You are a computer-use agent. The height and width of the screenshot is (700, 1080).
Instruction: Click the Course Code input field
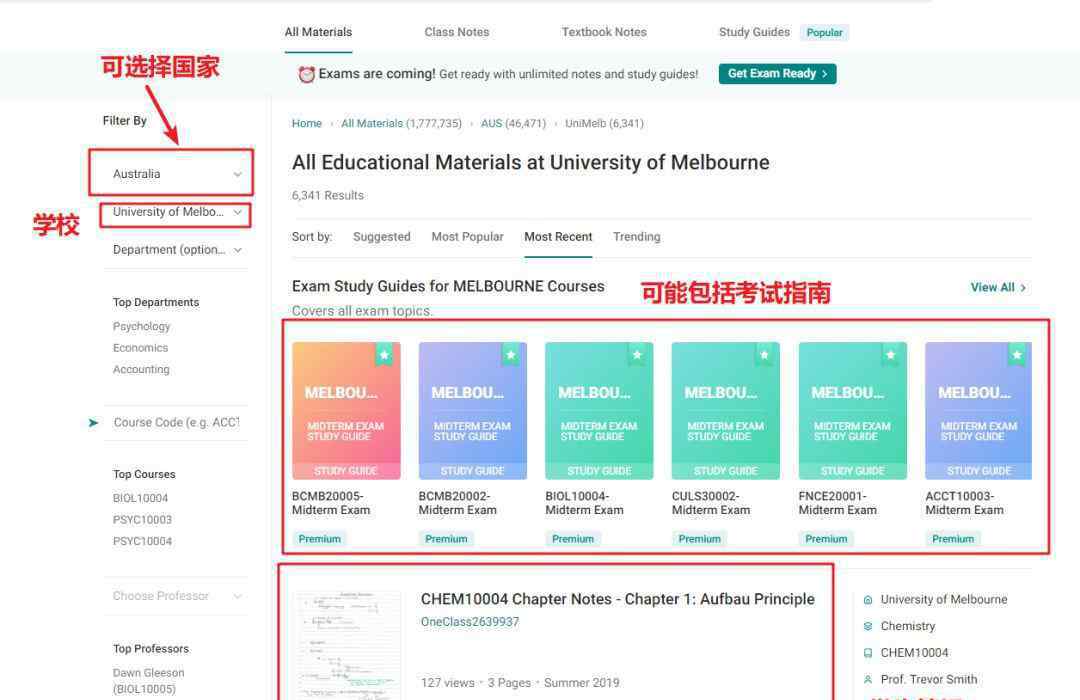(177, 422)
